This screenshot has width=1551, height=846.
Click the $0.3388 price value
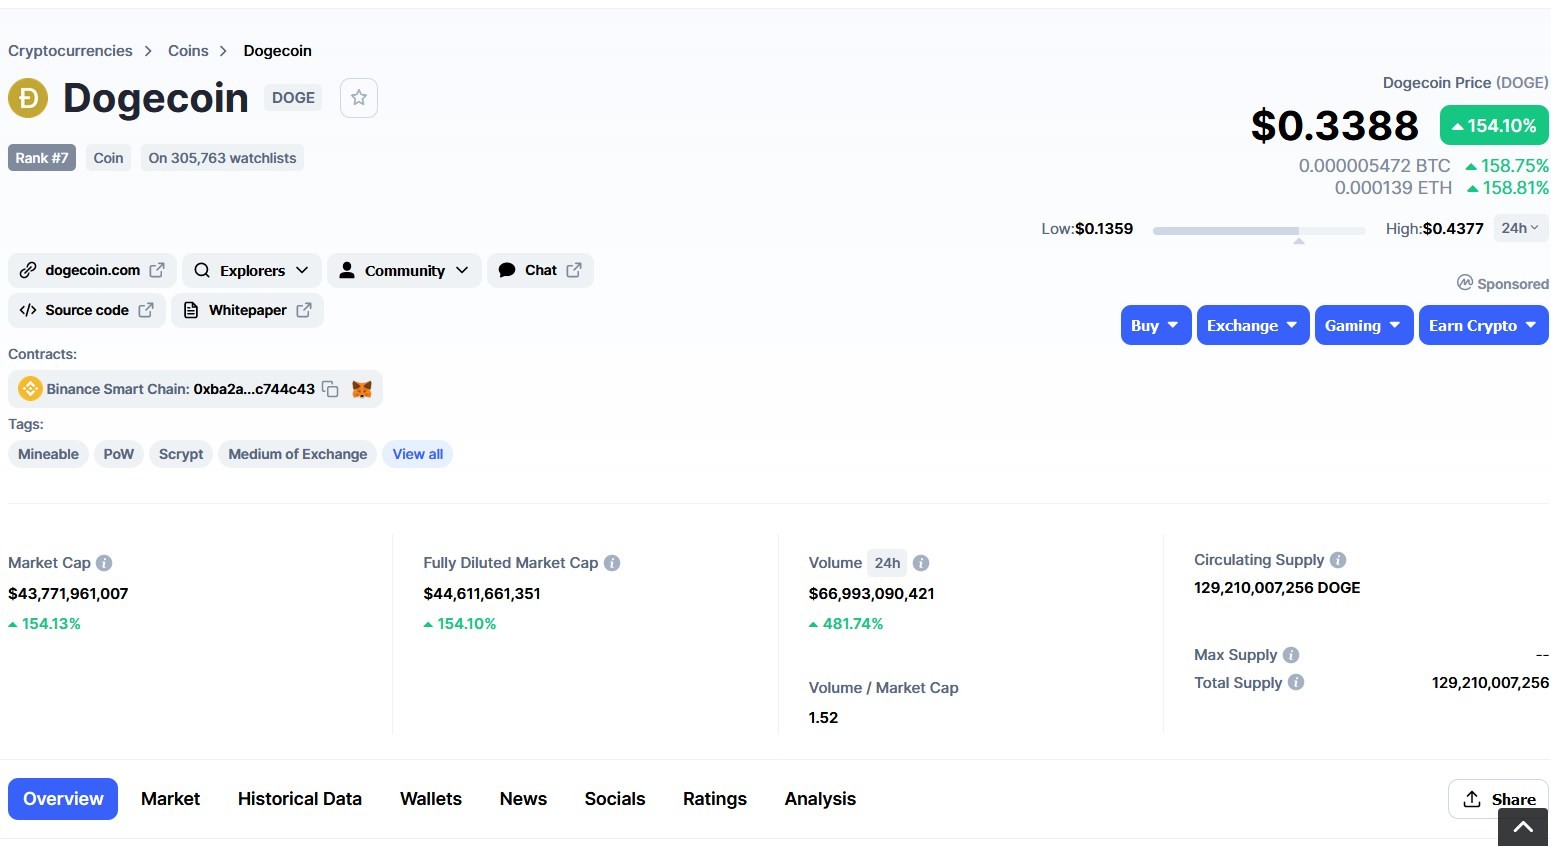[x=1334, y=126]
